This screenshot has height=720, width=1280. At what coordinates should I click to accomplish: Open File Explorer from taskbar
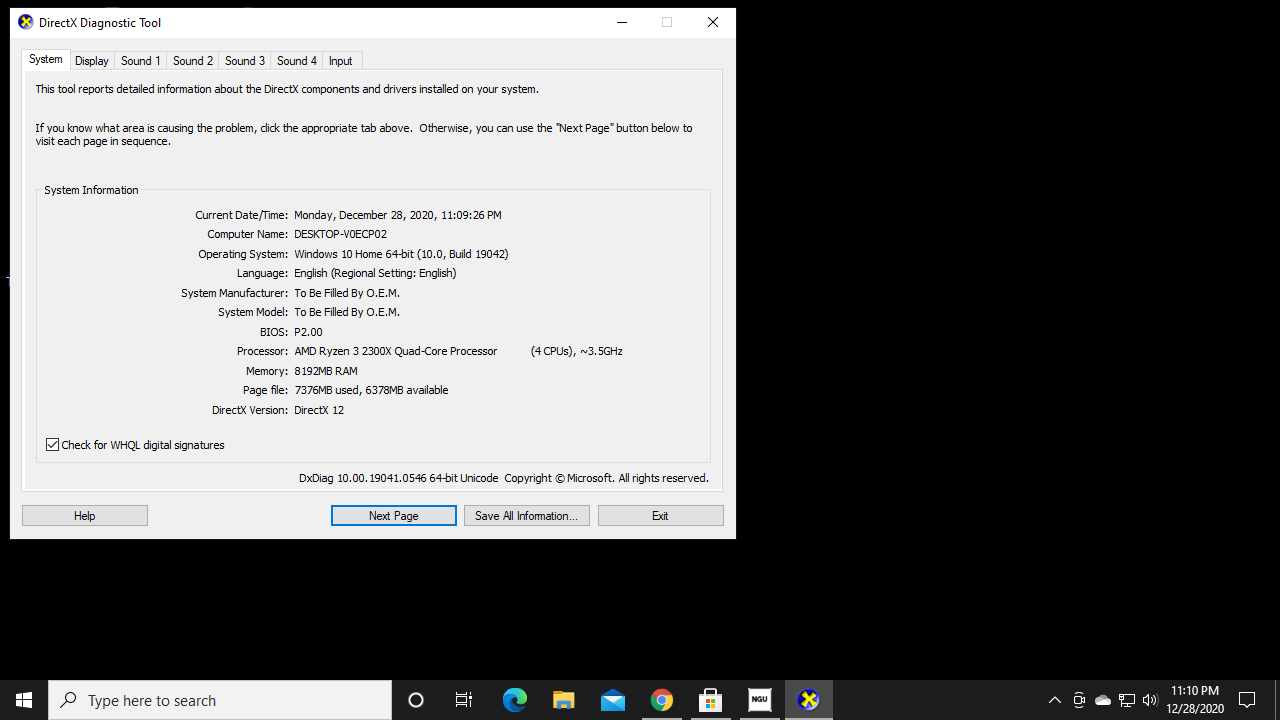(564, 700)
